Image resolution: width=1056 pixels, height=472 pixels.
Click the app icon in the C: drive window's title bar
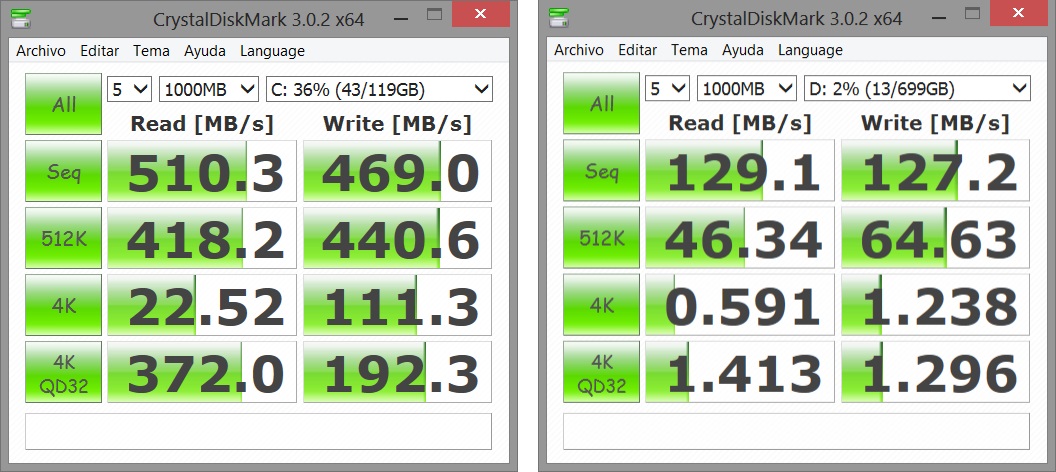[22, 18]
